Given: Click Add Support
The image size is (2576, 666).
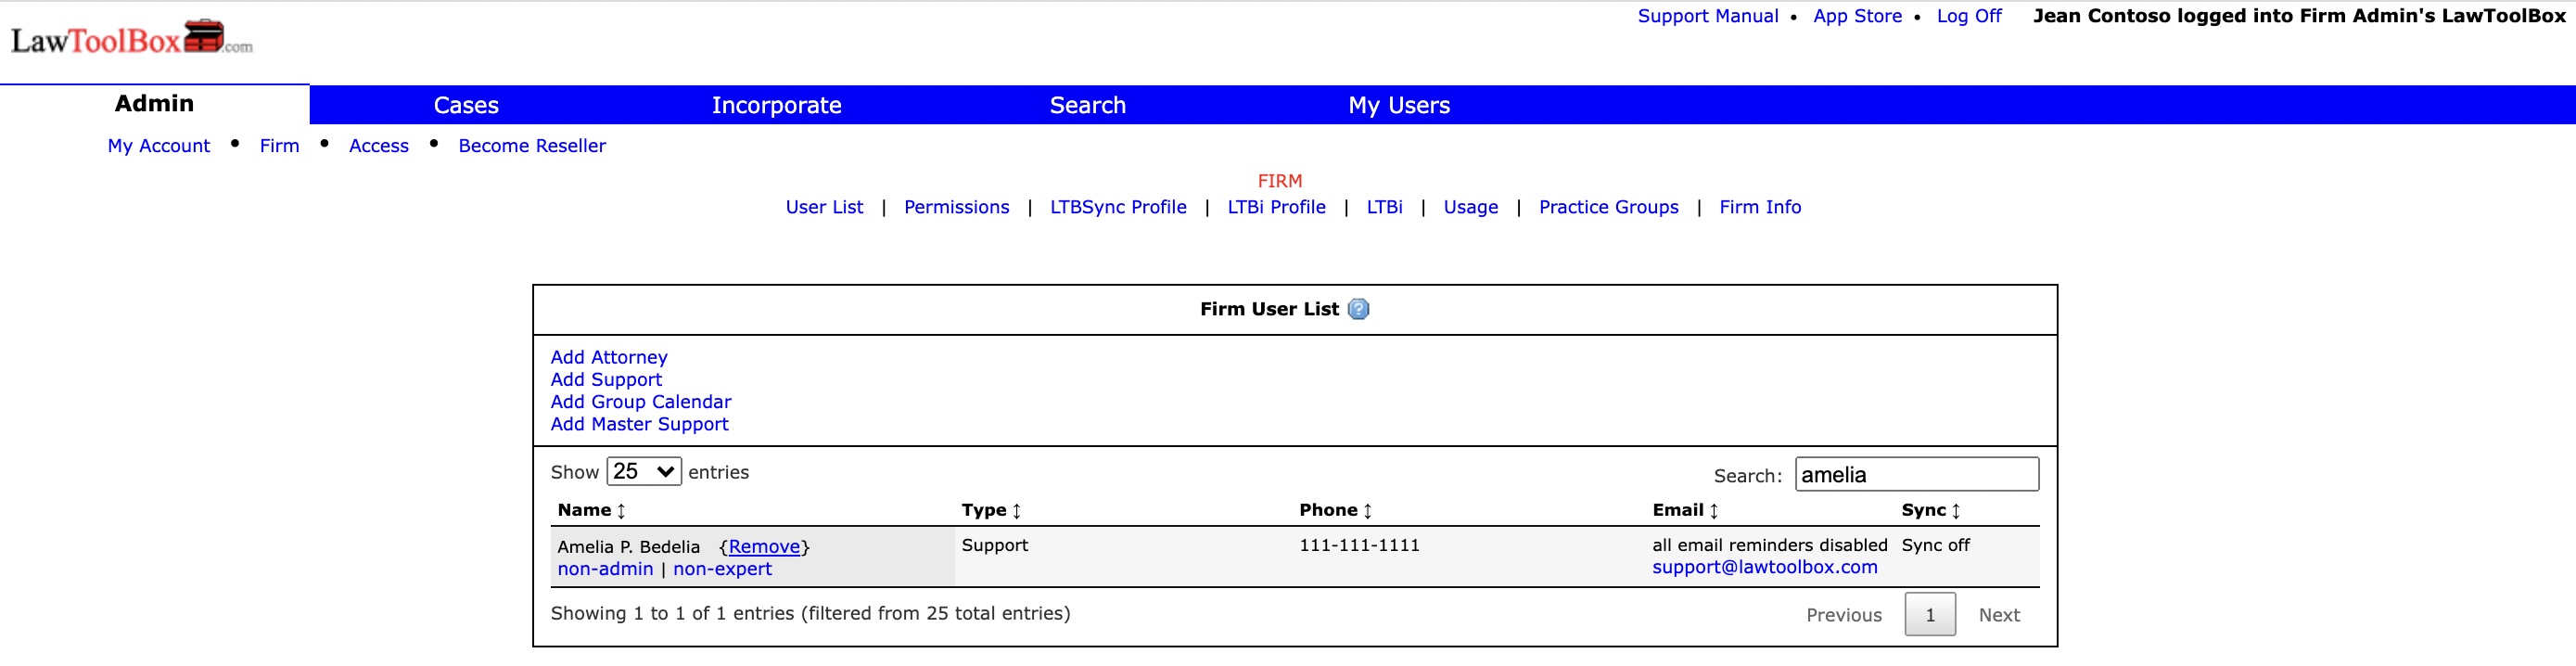Looking at the screenshot, I should [606, 379].
